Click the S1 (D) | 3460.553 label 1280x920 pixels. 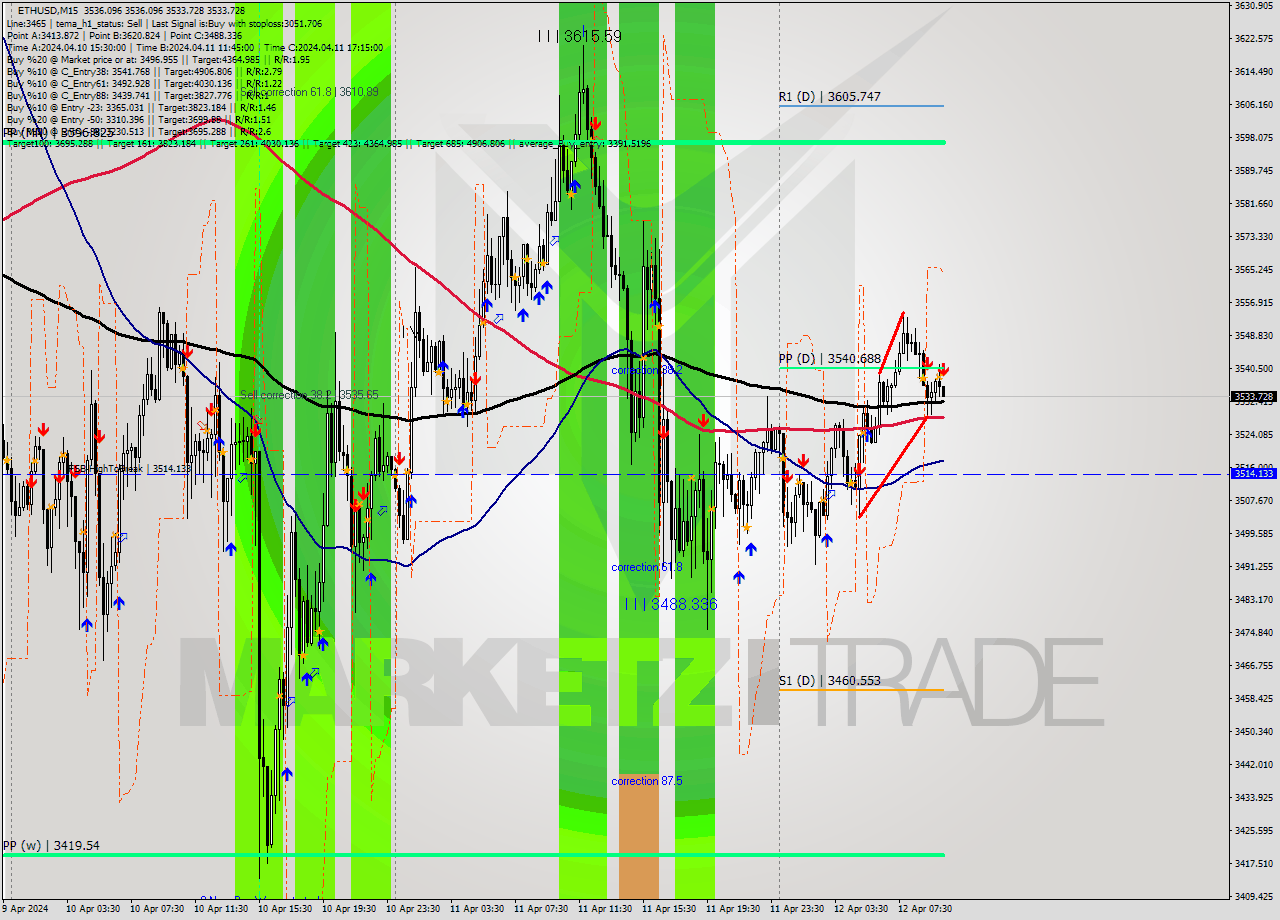pyautogui.click(x=830, y=681)
